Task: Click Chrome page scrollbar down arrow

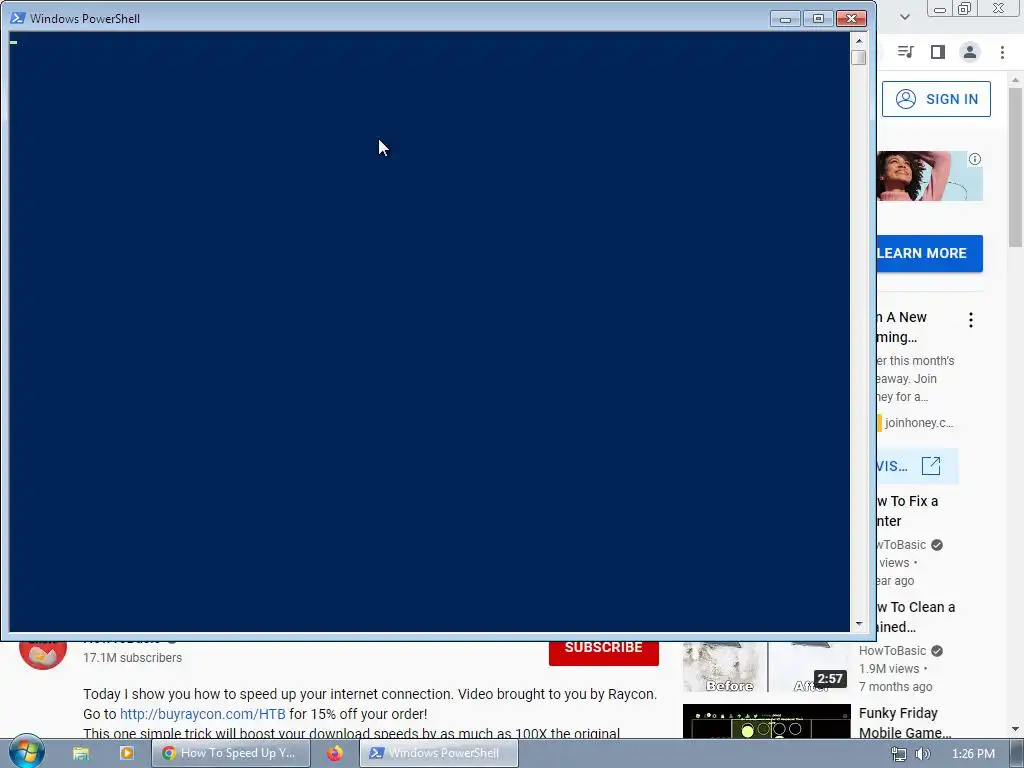Action: (1015, 729)
